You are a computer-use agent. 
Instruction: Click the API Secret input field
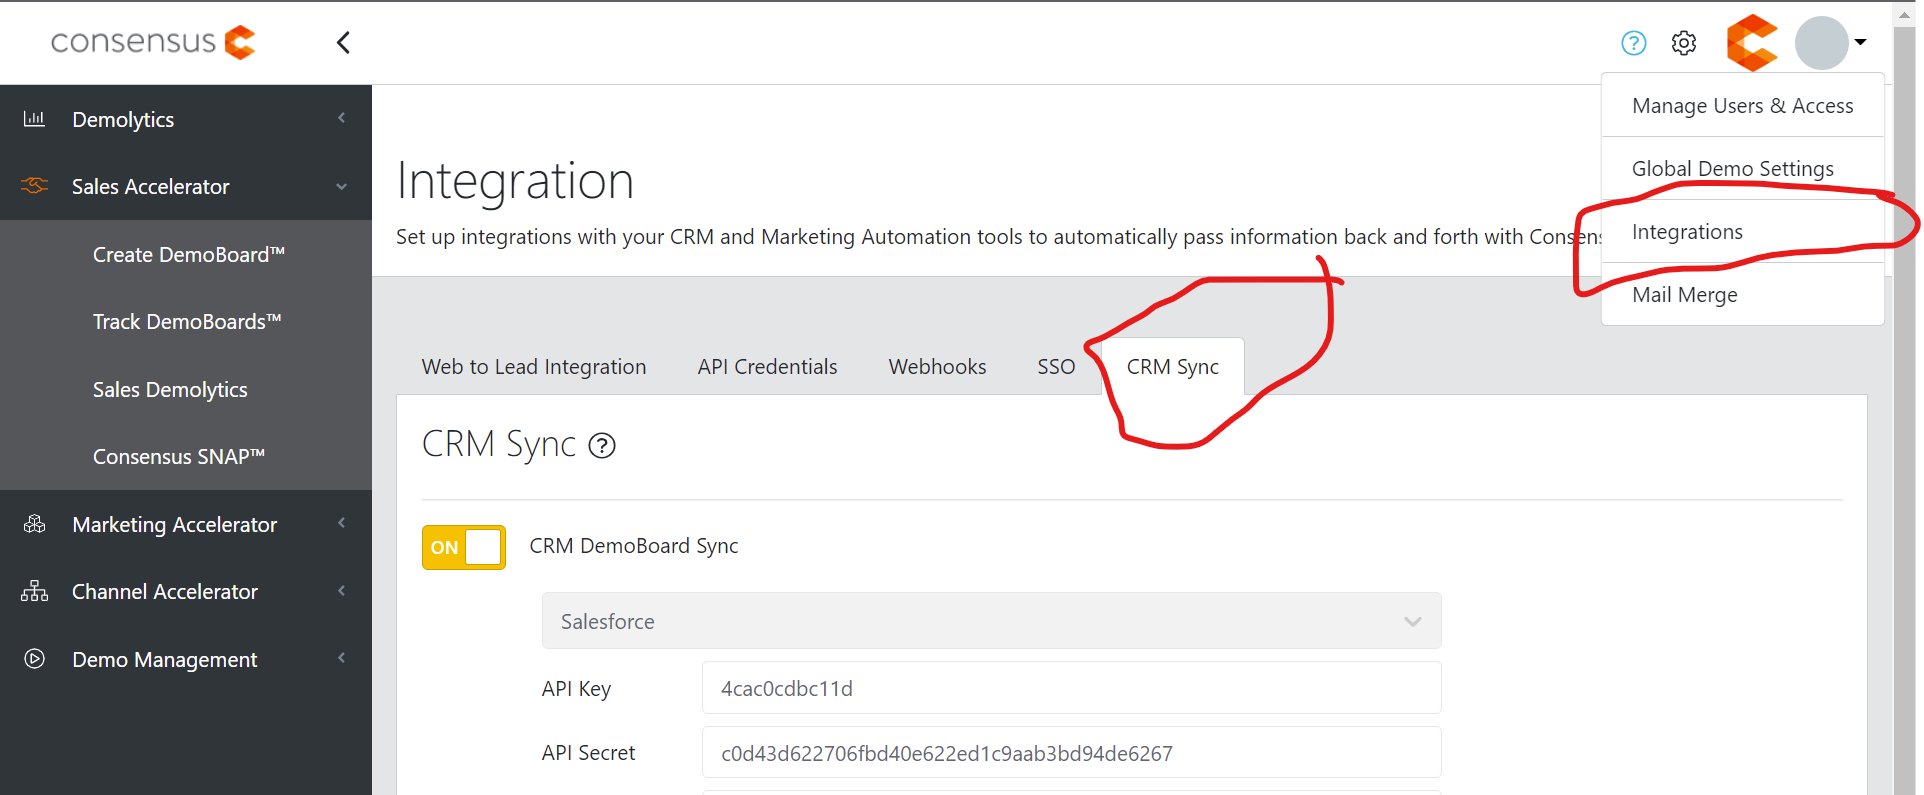(x=1072, y=753)
